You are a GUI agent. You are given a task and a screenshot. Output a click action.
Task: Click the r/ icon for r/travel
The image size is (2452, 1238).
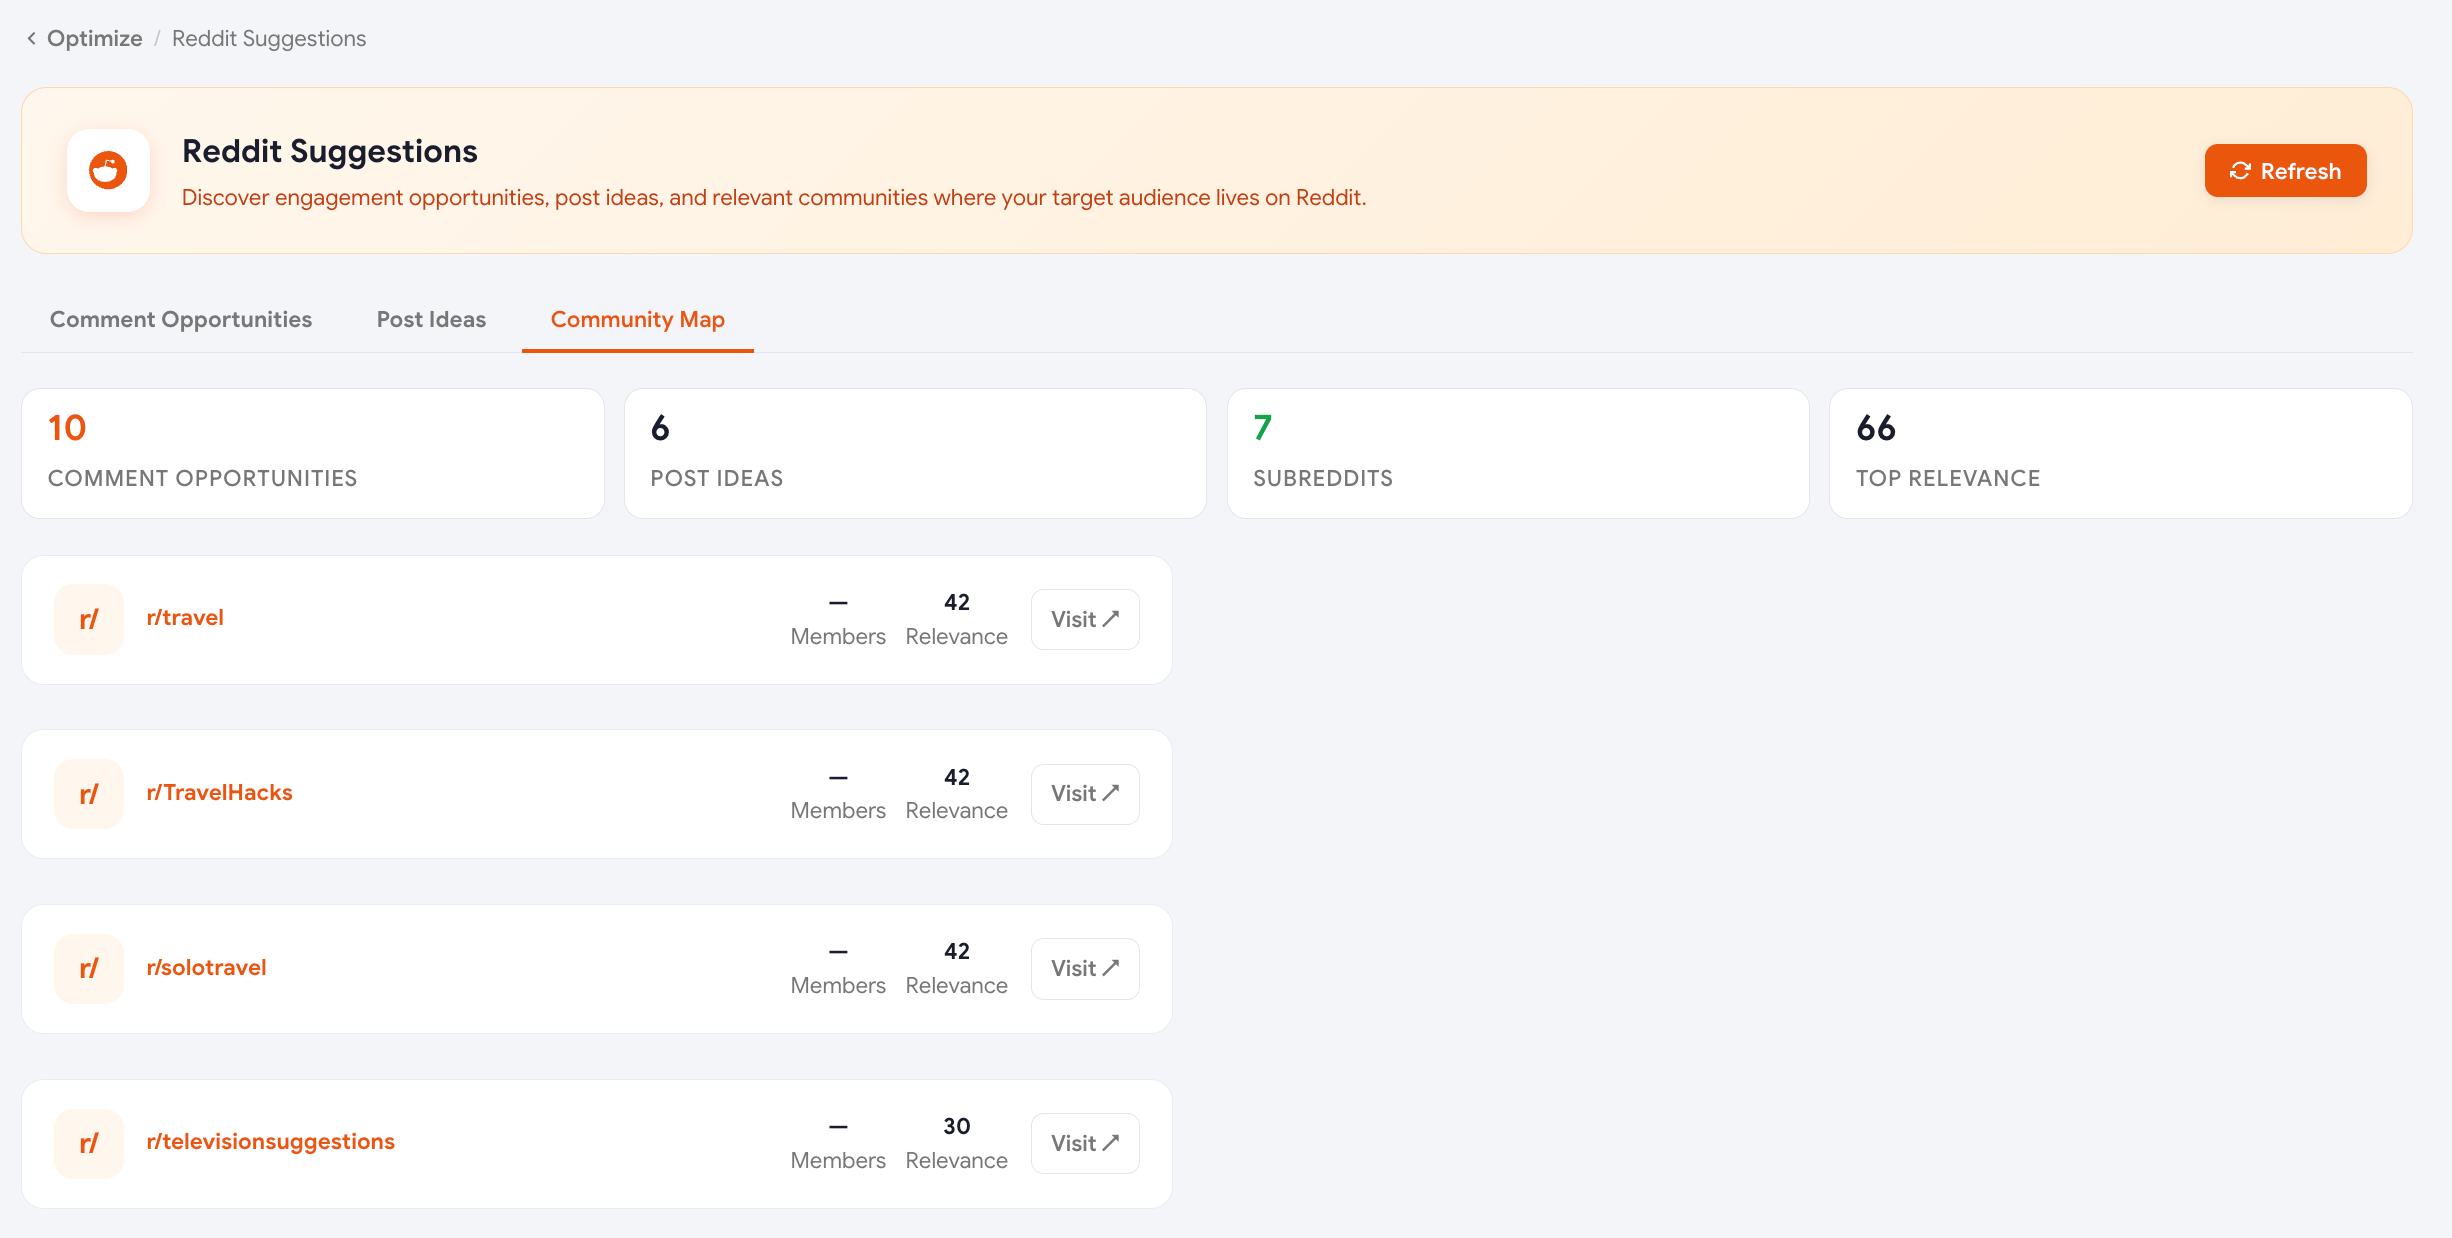(89, 619)
